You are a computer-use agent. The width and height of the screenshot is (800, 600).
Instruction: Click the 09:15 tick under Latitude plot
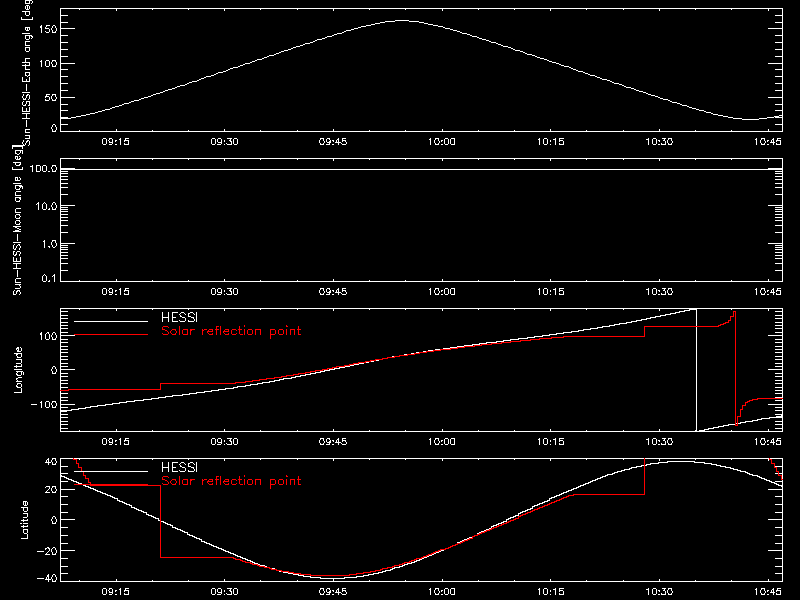115,591
